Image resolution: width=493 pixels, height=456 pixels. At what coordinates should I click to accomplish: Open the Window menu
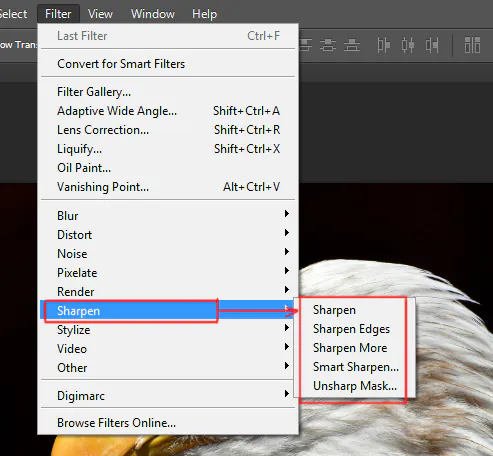tap(153, 14)
